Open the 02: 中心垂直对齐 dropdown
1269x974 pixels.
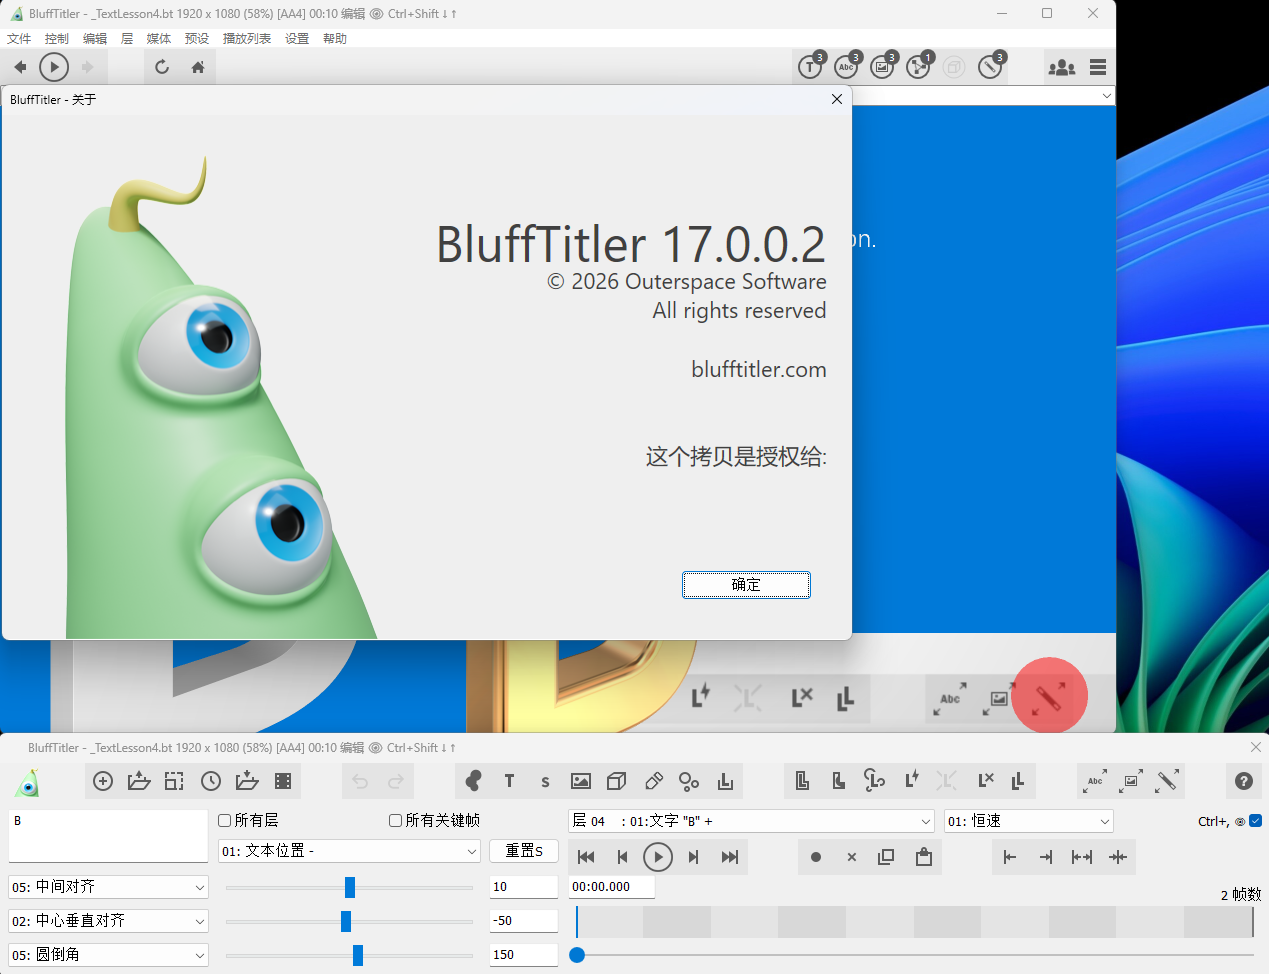[x=108, y=921]
